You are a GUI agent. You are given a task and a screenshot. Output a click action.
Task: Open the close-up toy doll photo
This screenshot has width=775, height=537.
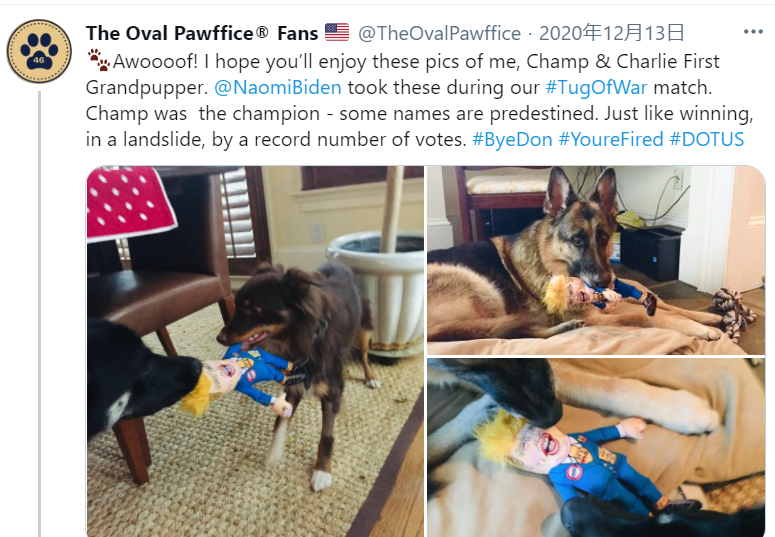(596, 448)
